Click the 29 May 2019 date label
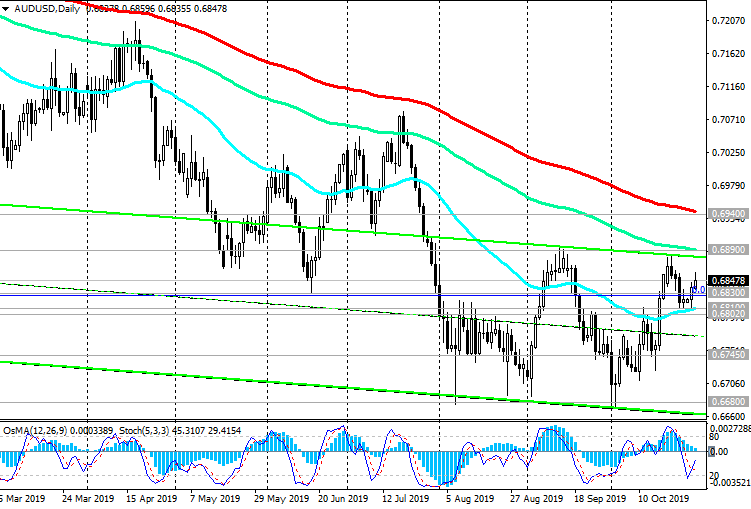Image resolution: width=751 pixels, height=509 pixels. click(282, 499)
